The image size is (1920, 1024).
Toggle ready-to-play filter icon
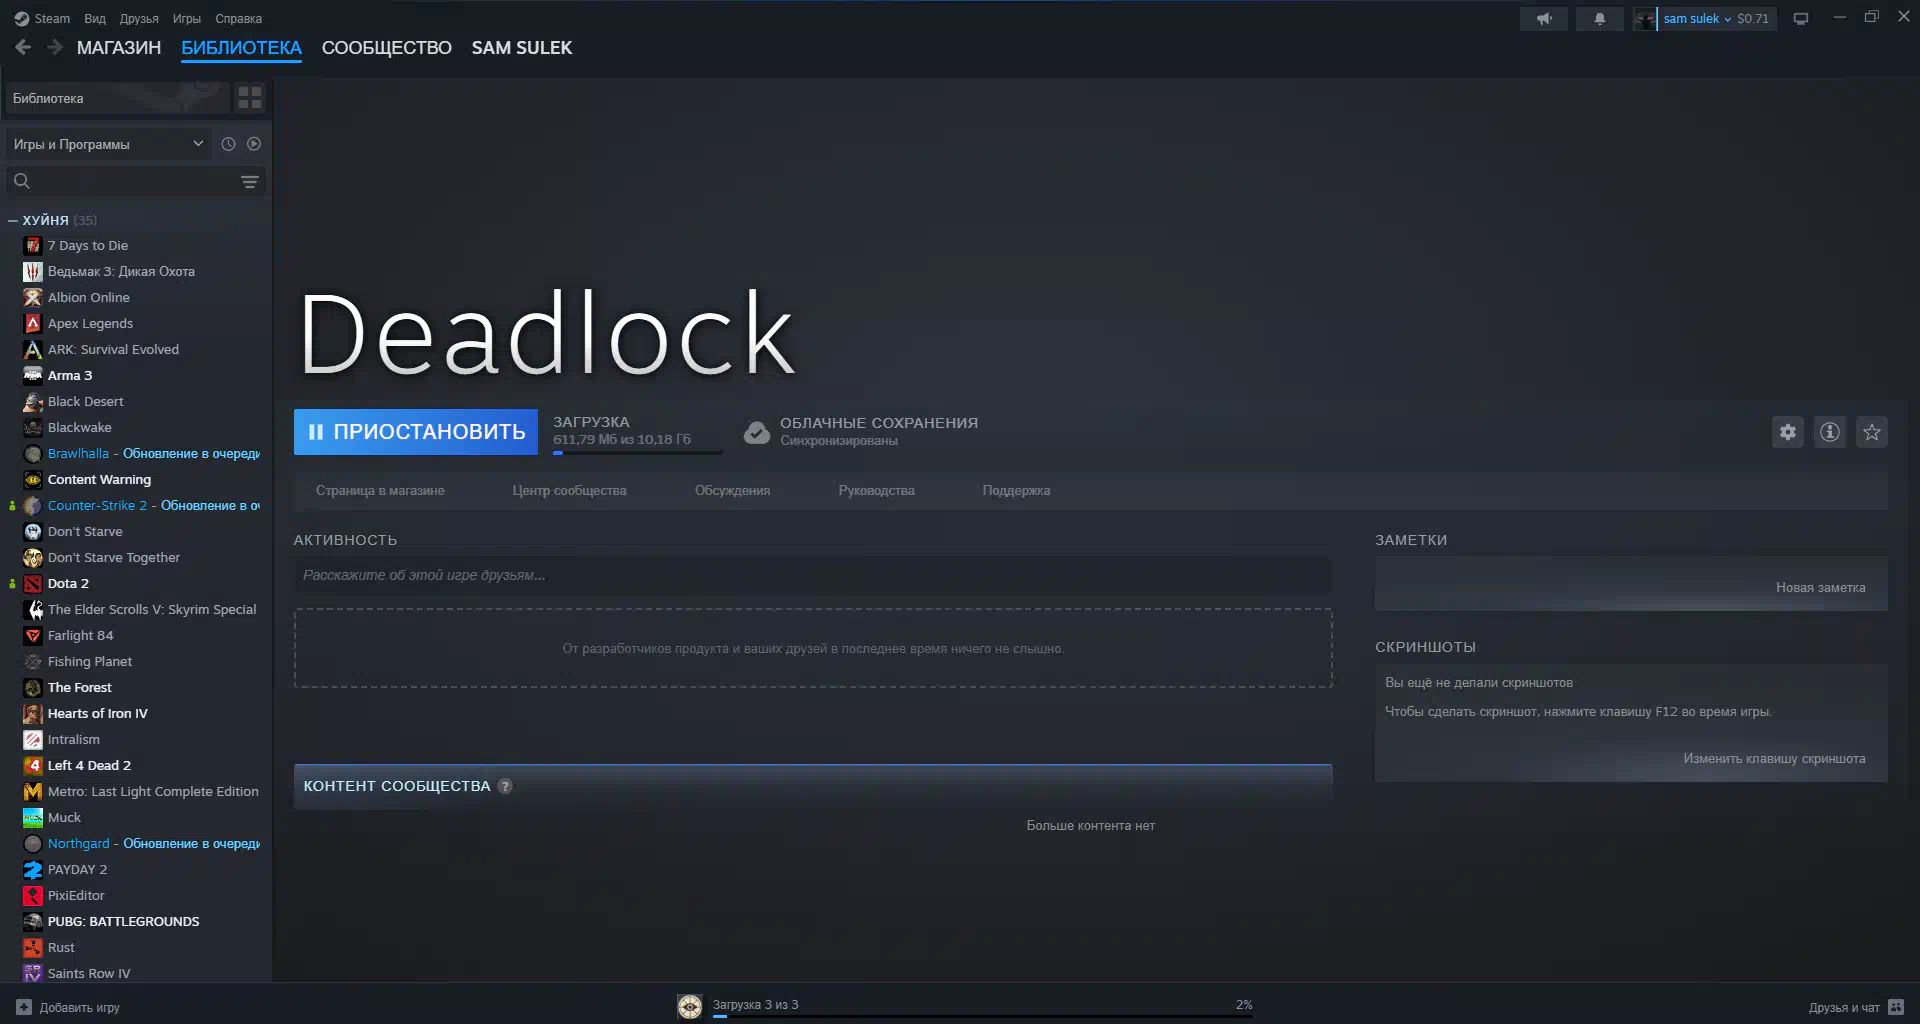254,144
